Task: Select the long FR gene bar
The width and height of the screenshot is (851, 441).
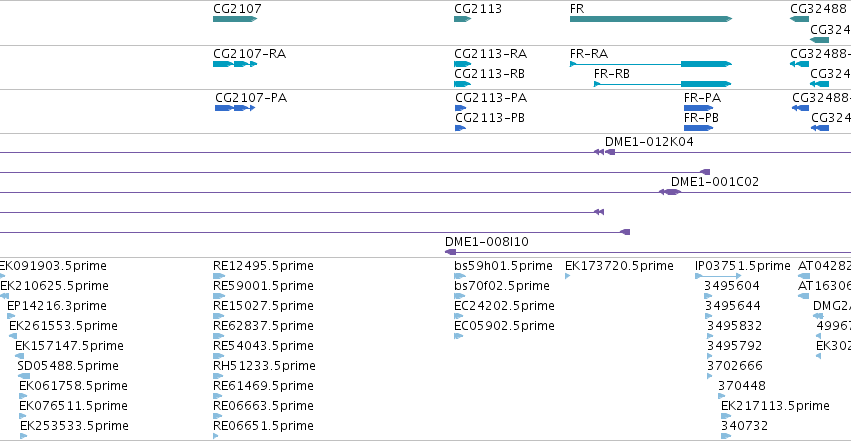Action: pyautogui.click(x=651, y=19)
